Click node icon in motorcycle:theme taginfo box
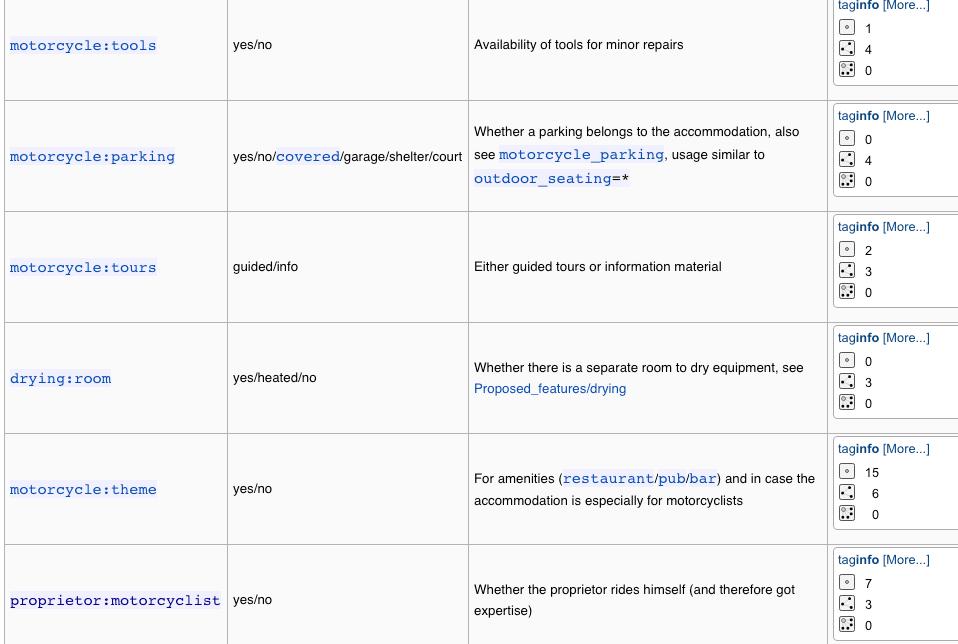This screenshot has width=958, height=644. 847,472
